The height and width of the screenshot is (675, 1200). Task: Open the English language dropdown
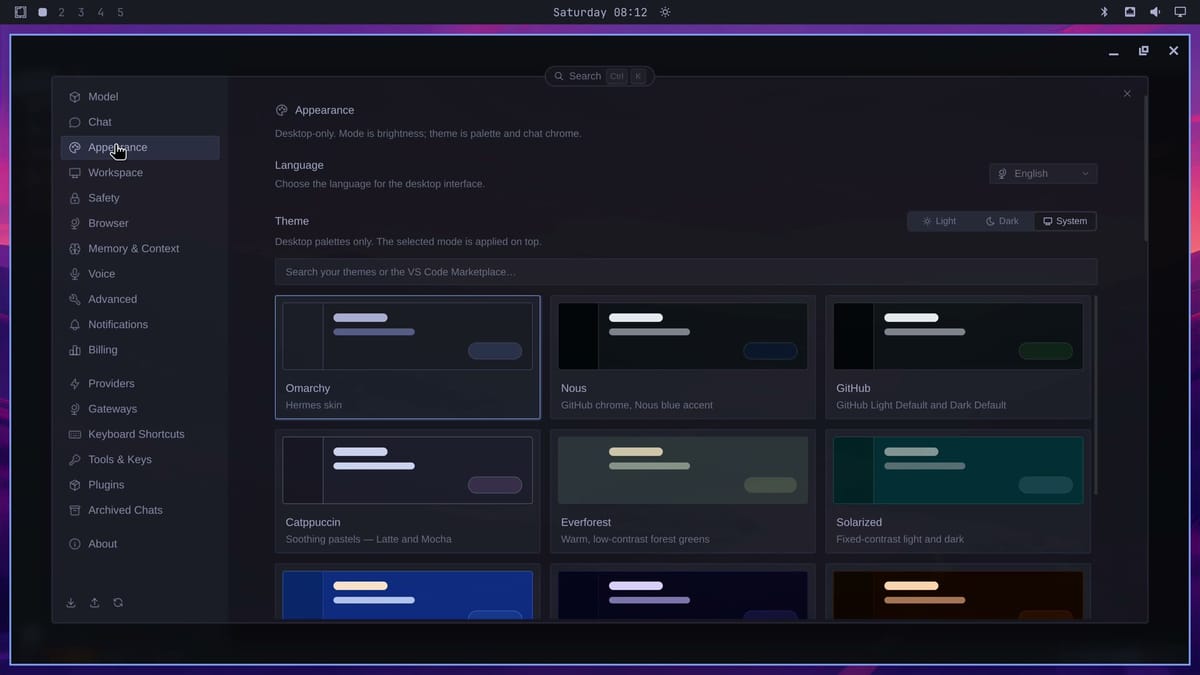[1043, 174]
